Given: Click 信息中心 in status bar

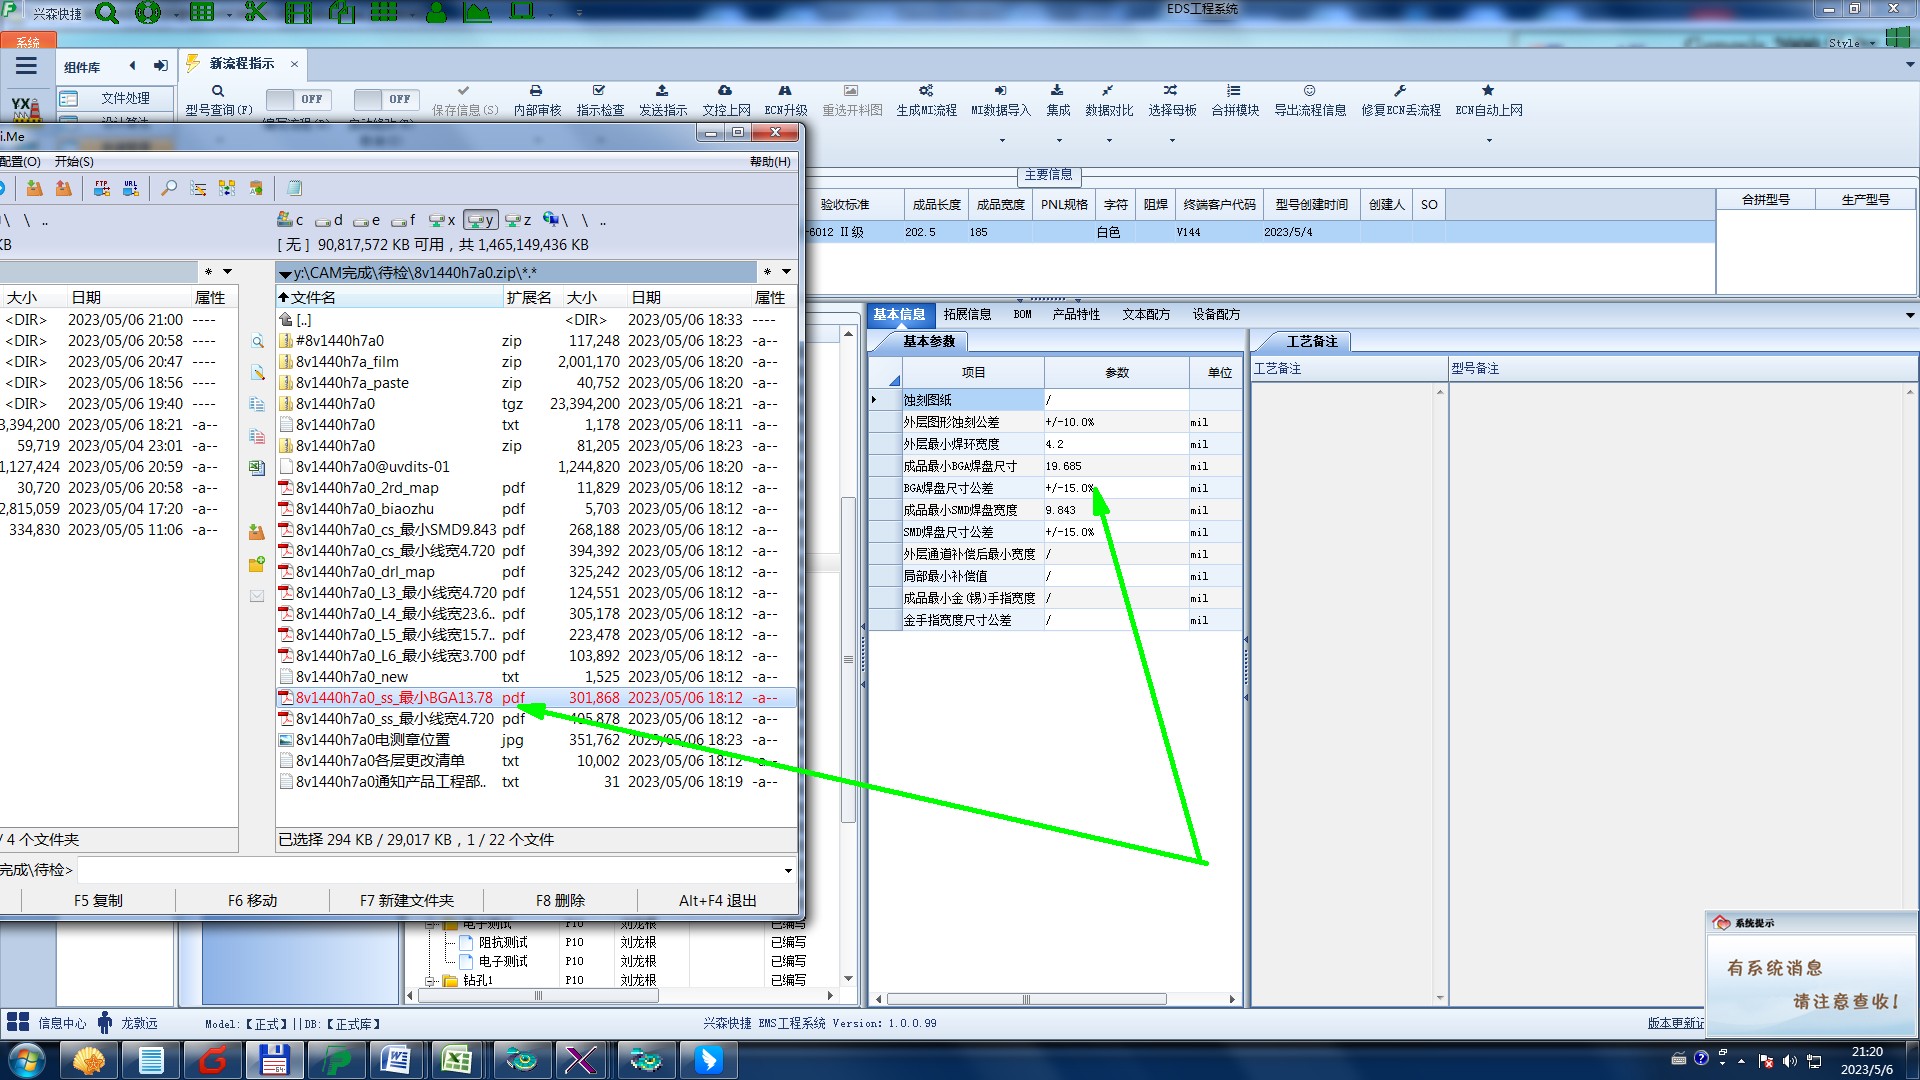Looking at the screenshot, I should (47, 1022).
